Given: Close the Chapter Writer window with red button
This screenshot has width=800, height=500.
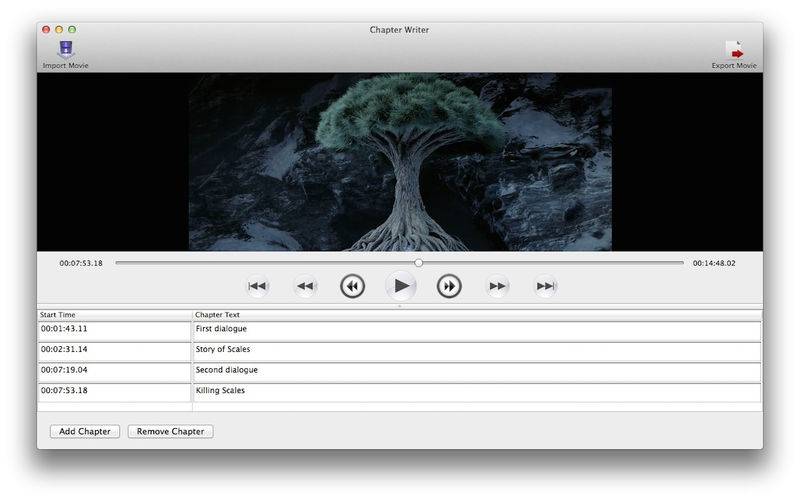Looking at the screenshot, I should pos(46,30).
